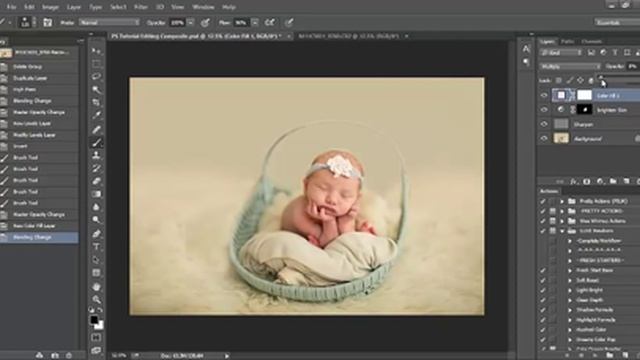The image size is (640, 360).
Task: Select the Zoom tool
Action: coord(96,300)
